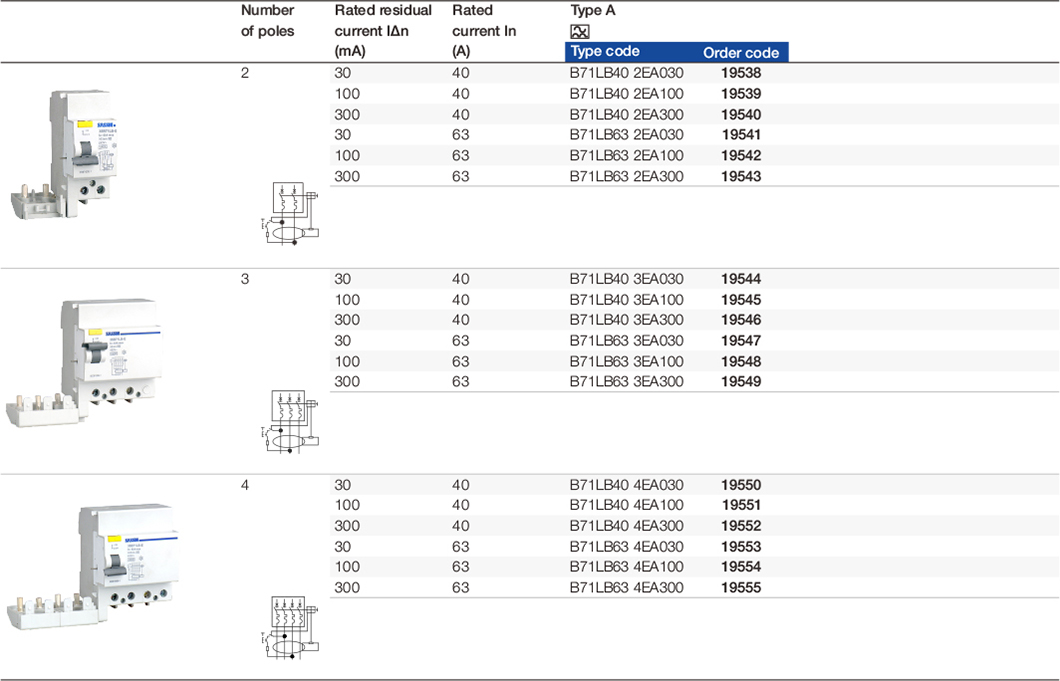Click the Rated residual current IΔn header
Image resolution: width=1060 pixels, height=681 pixels.
[x=383, y=31]
